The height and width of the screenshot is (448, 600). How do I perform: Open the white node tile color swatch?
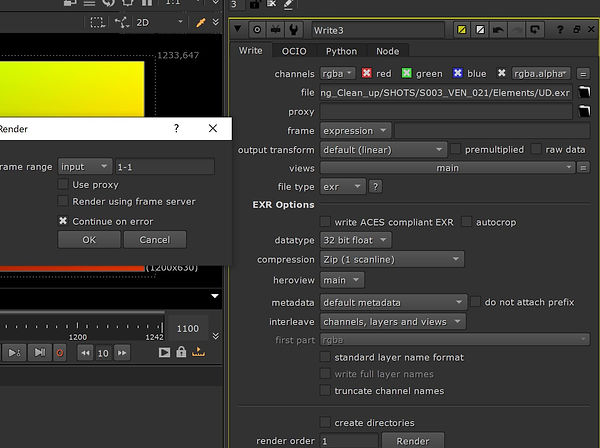point(480,30)
